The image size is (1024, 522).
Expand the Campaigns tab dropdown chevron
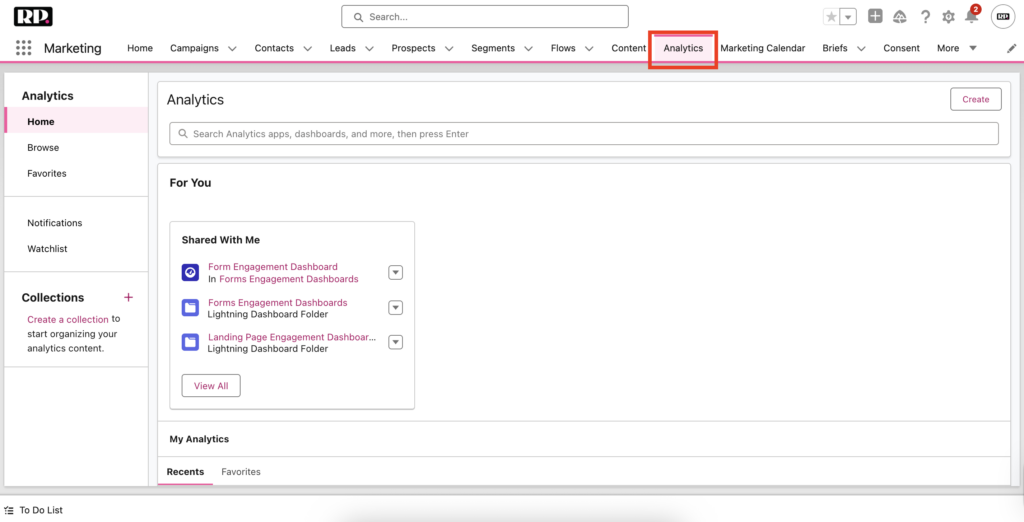pyautogui.click(x=232, y=48)
